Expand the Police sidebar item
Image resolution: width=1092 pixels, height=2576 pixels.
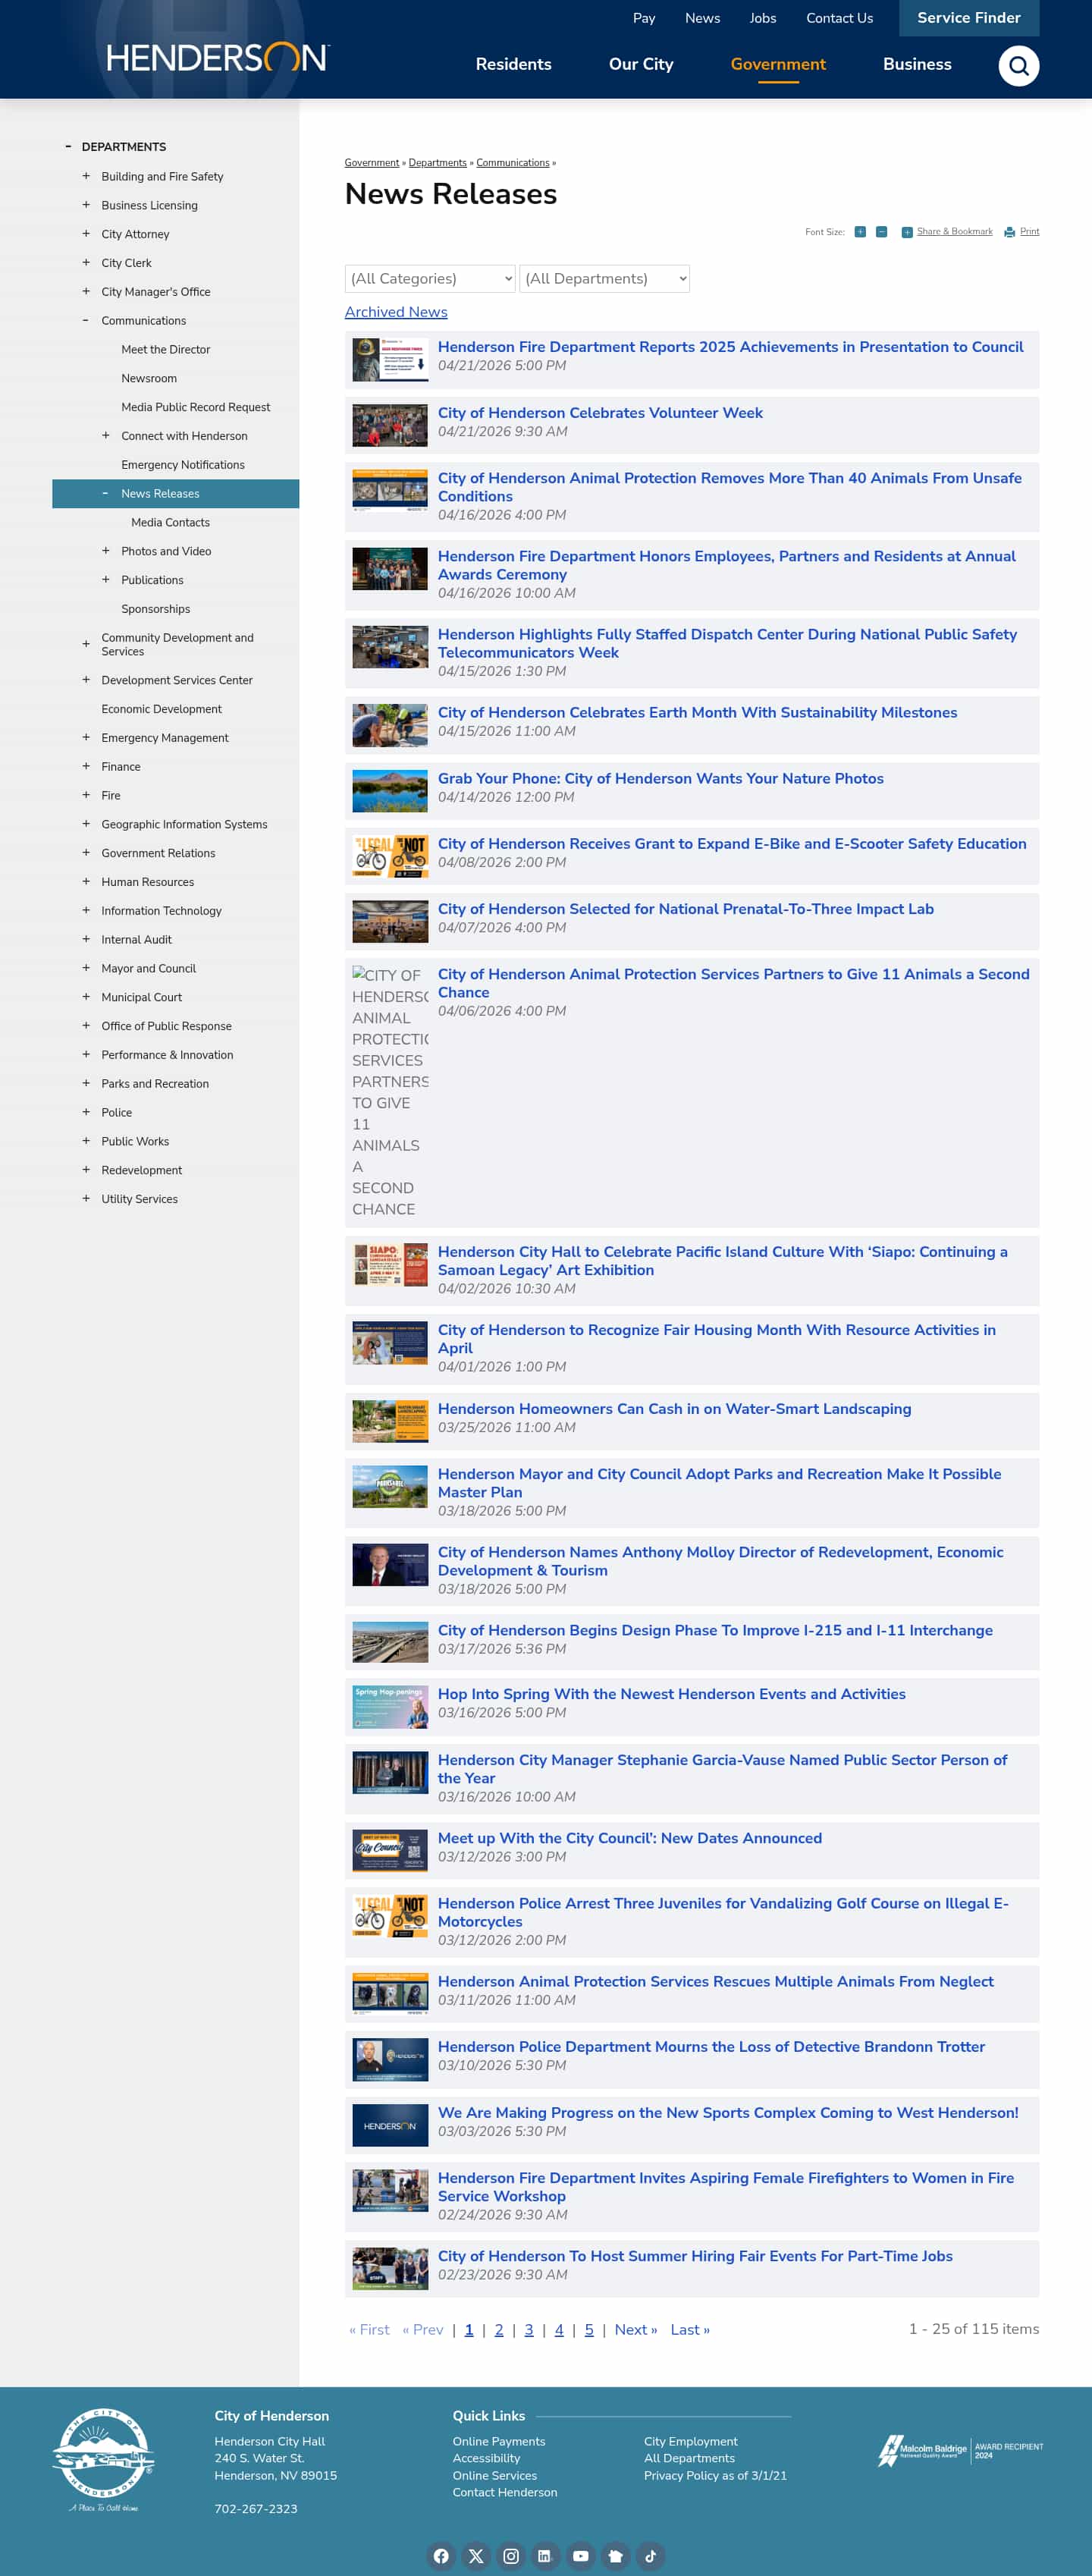[x=86, y=1112]
